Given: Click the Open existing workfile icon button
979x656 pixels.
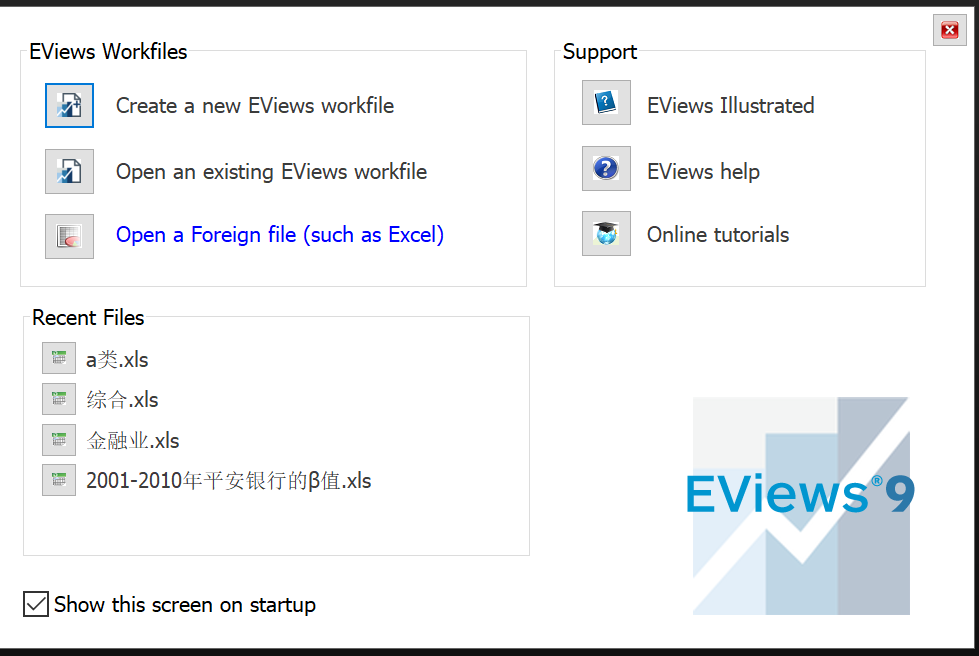Looking at the screenshot, I should (69, 171).
